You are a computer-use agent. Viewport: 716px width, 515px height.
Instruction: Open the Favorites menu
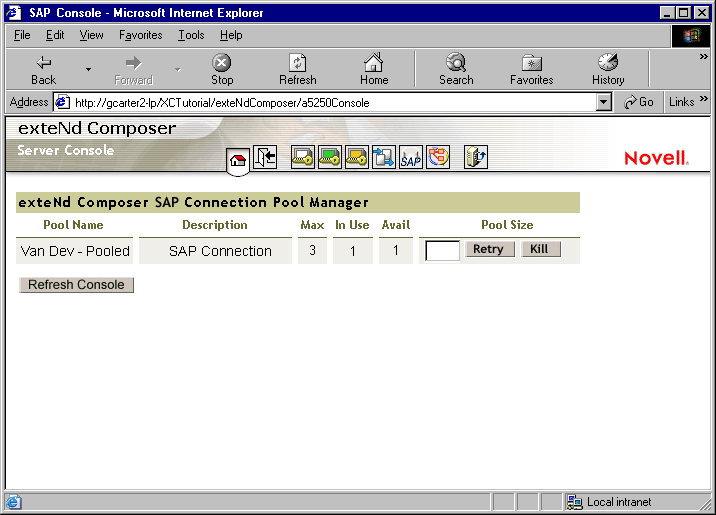point(141,35)
